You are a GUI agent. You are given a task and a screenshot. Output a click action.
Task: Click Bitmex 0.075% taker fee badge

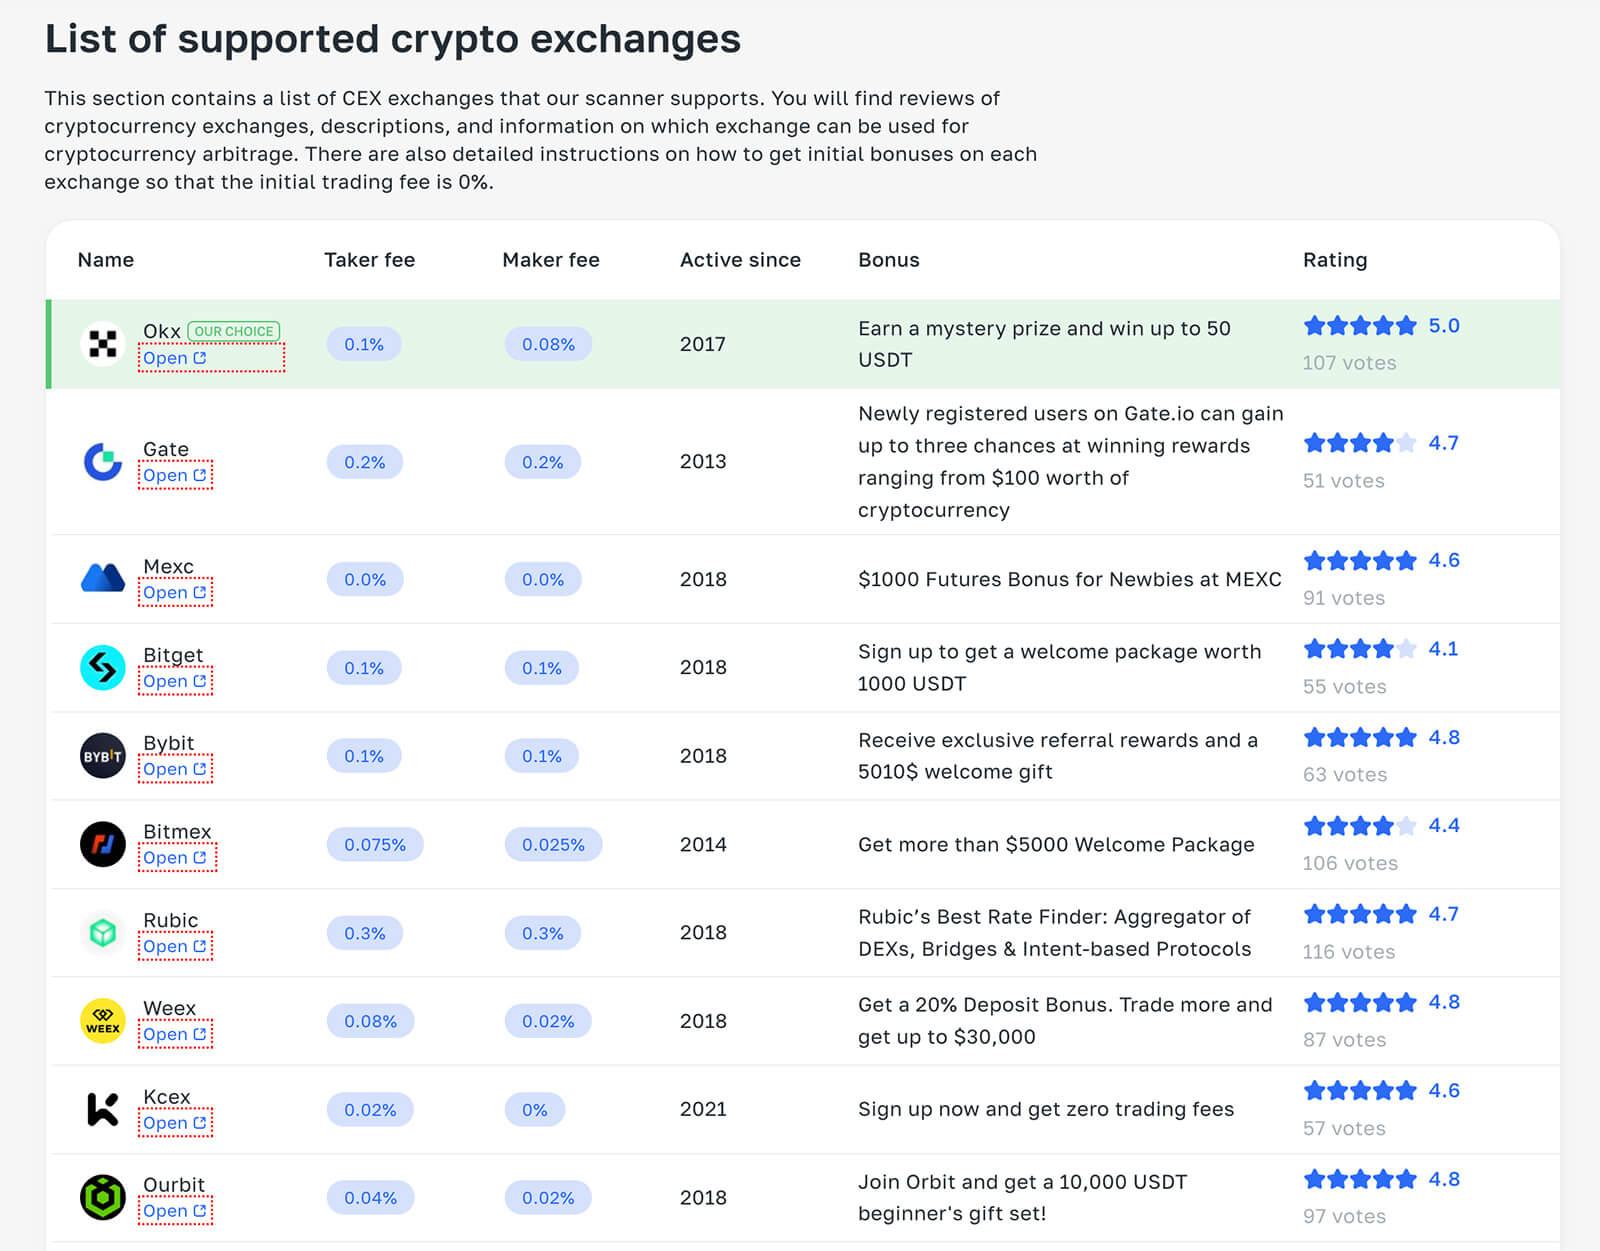pyautogui.click(x=375, y=845)
